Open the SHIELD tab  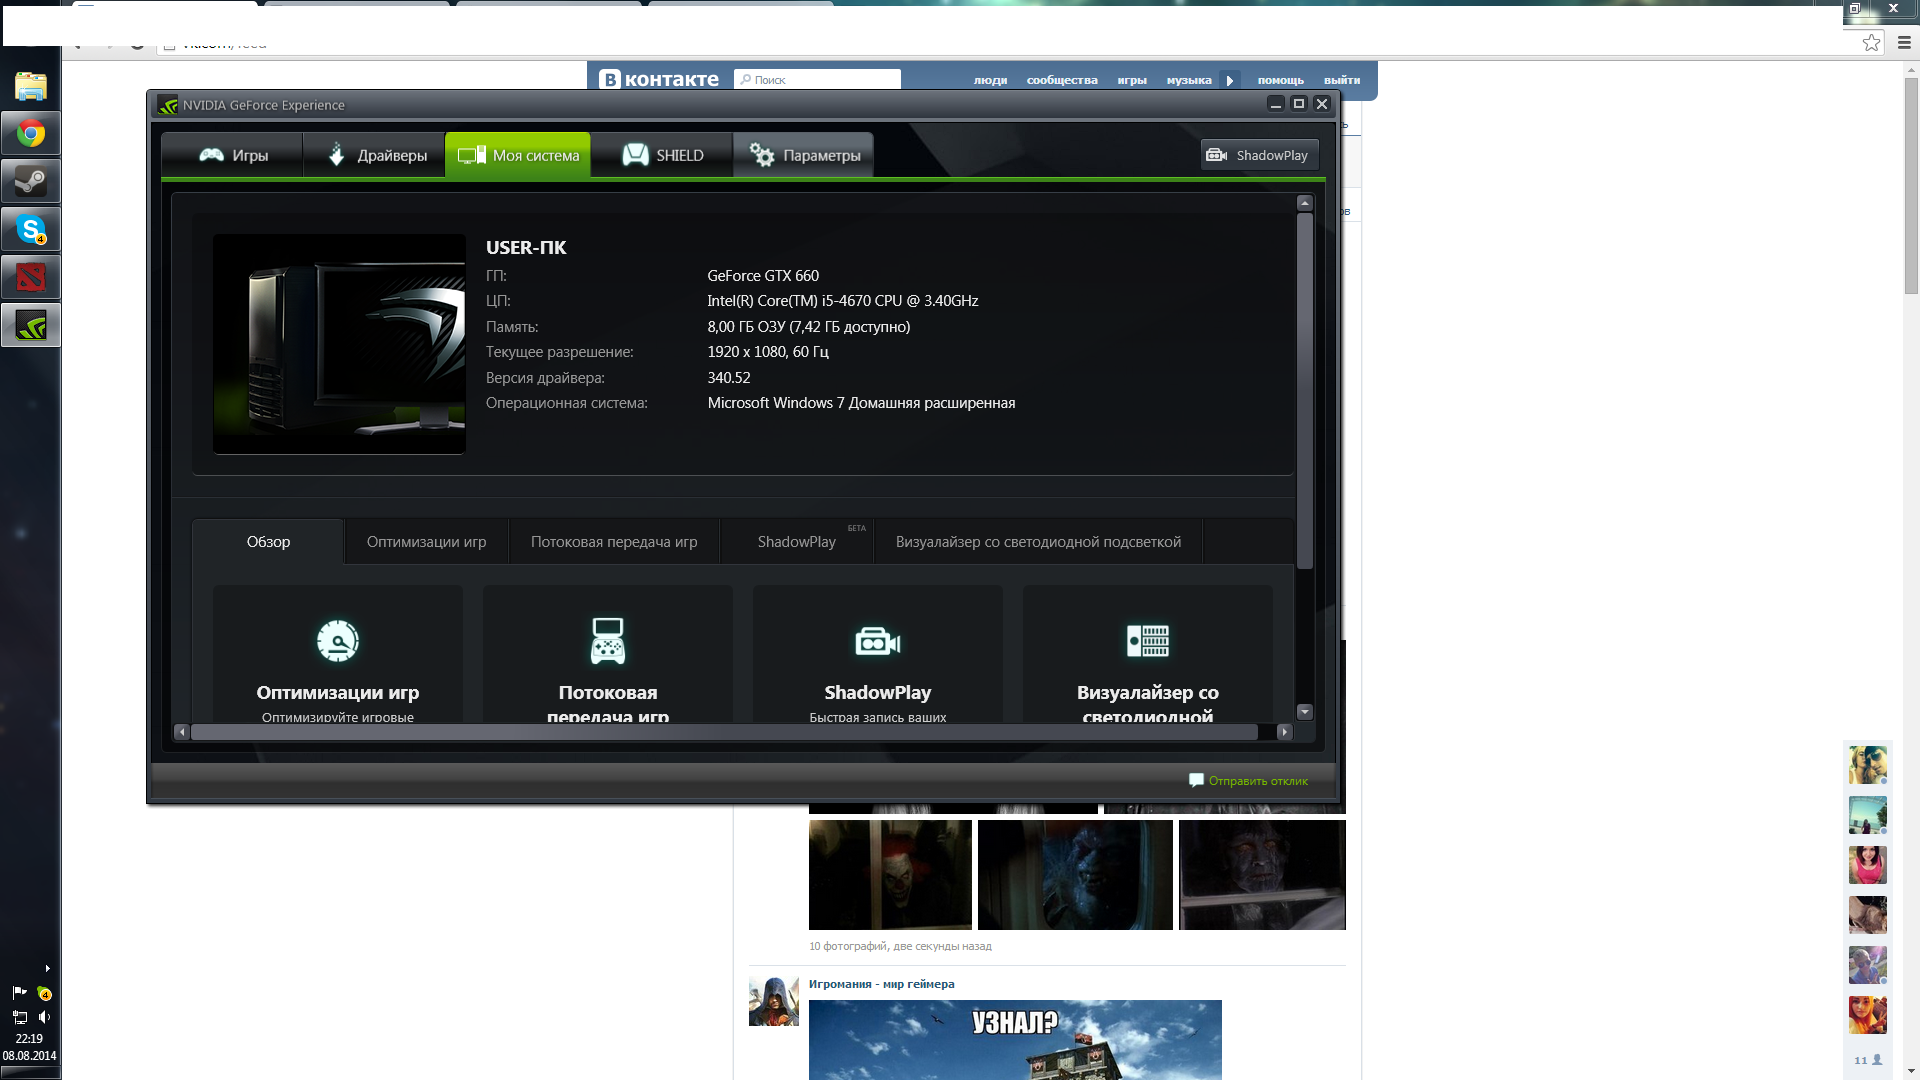pos(662,155)
